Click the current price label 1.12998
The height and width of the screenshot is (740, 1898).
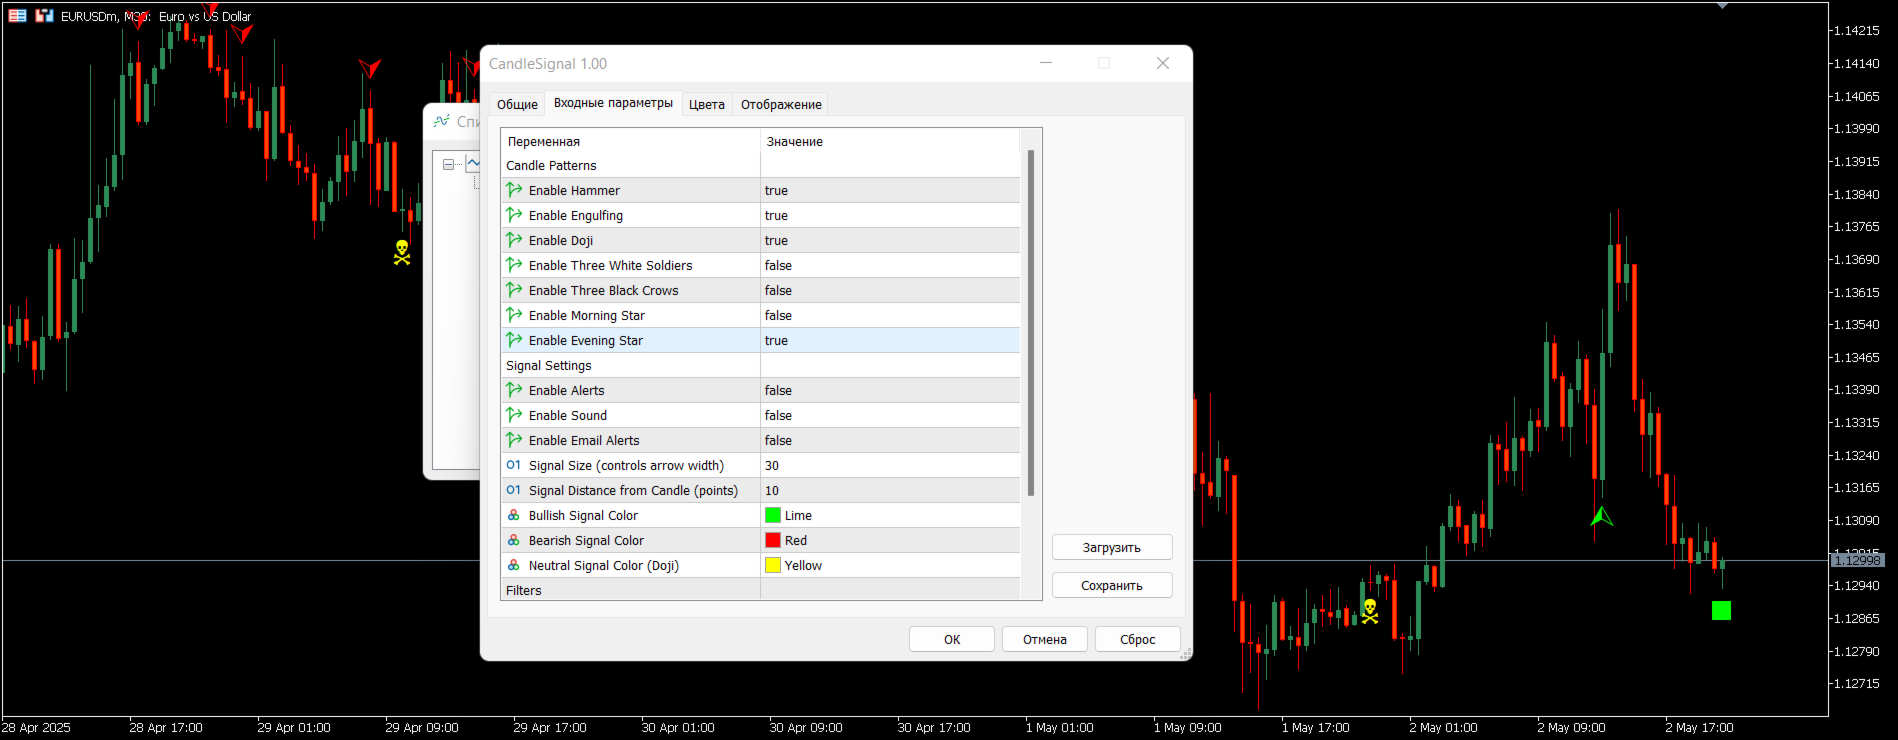(1858, 560)
